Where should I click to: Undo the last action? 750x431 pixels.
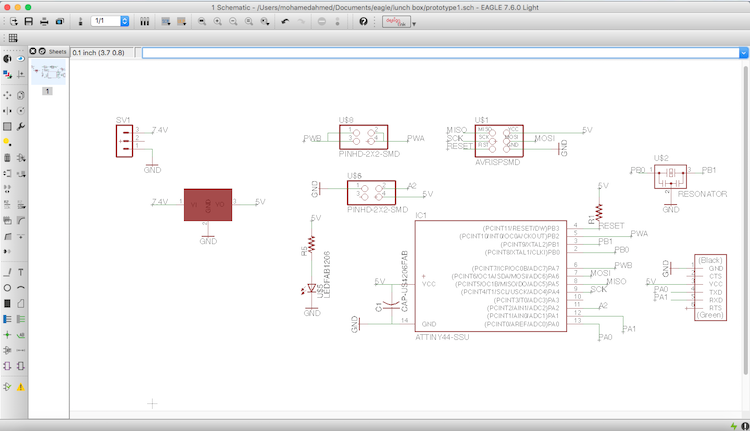tap(285, 22)
